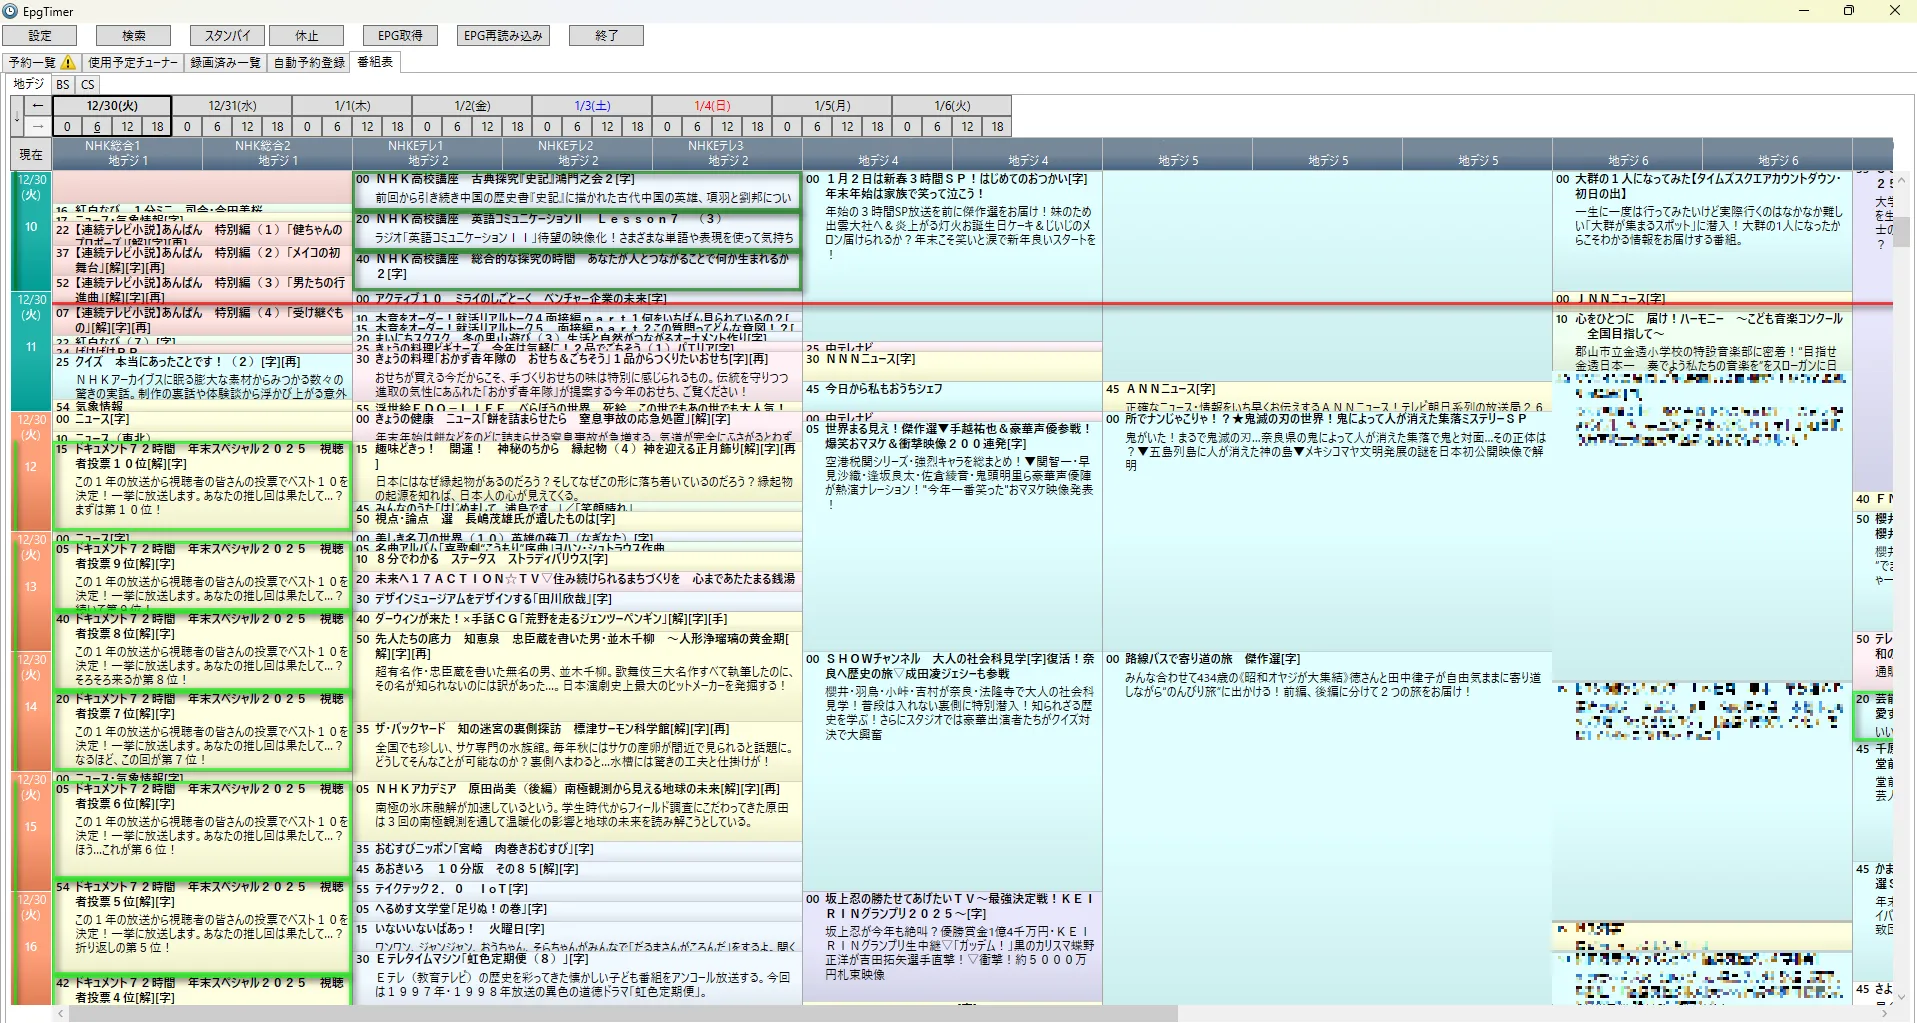Select the BS broadcast tab

coord(63,85)
